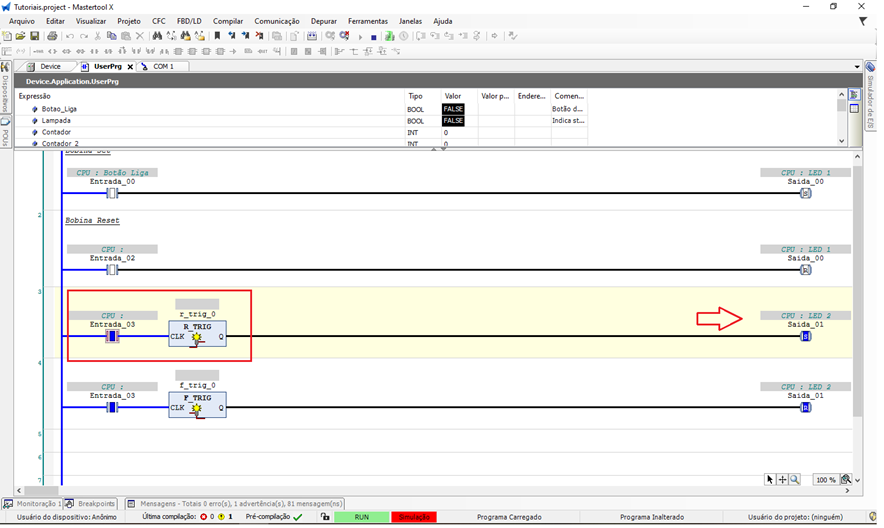Click the Cut scissors icon
Viewport: 884px width, 528px height.
(98, 36)
